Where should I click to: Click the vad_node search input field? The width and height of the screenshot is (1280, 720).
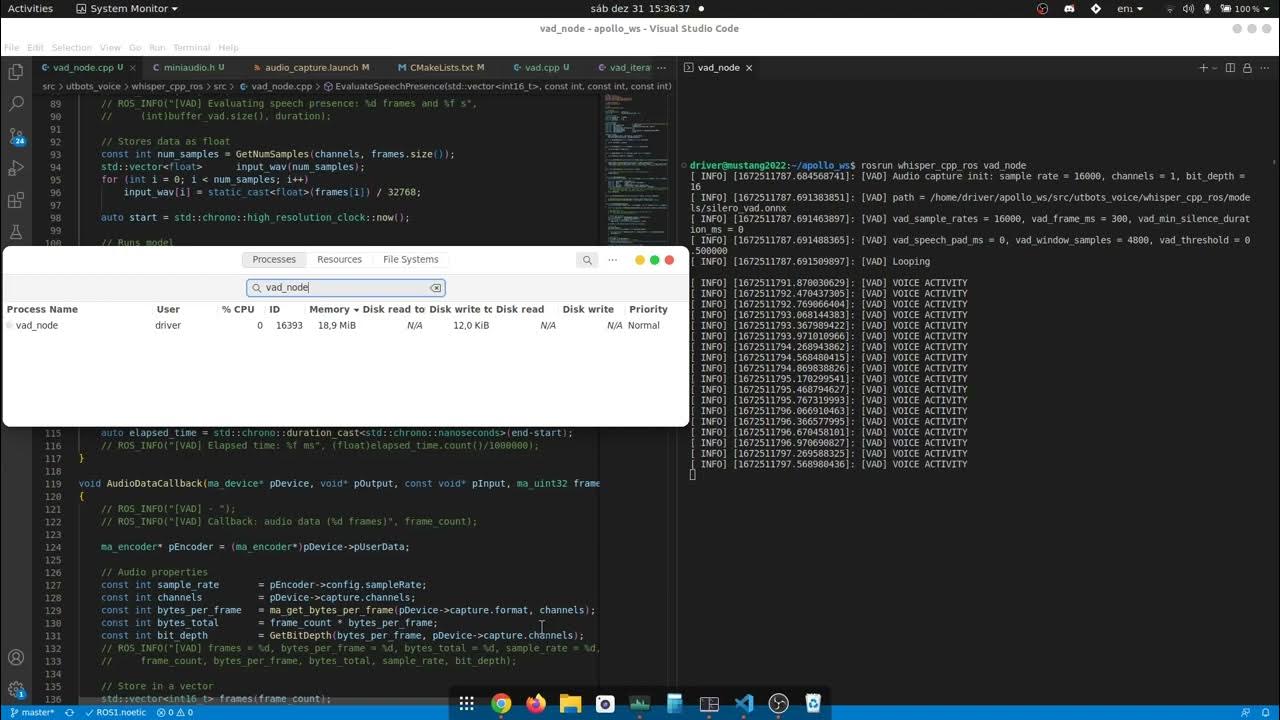[345, 288]
